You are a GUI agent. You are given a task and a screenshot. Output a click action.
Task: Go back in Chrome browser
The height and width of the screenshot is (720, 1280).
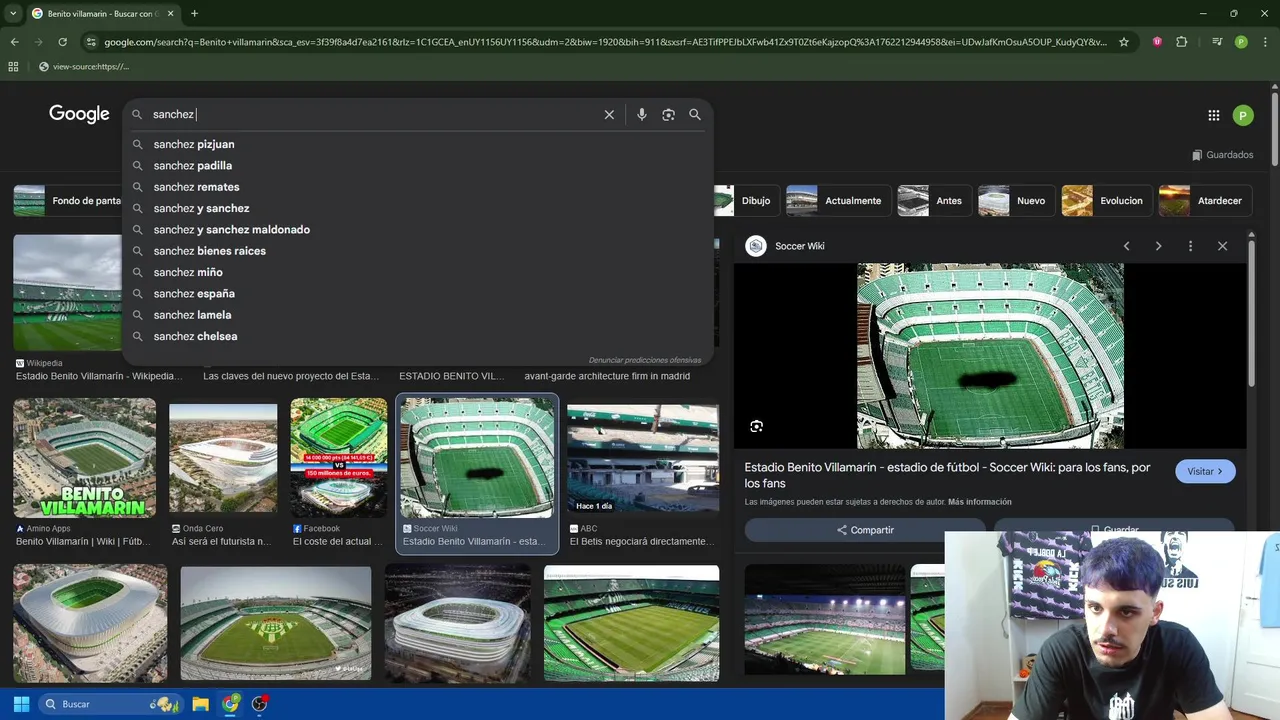click(14, 42)
